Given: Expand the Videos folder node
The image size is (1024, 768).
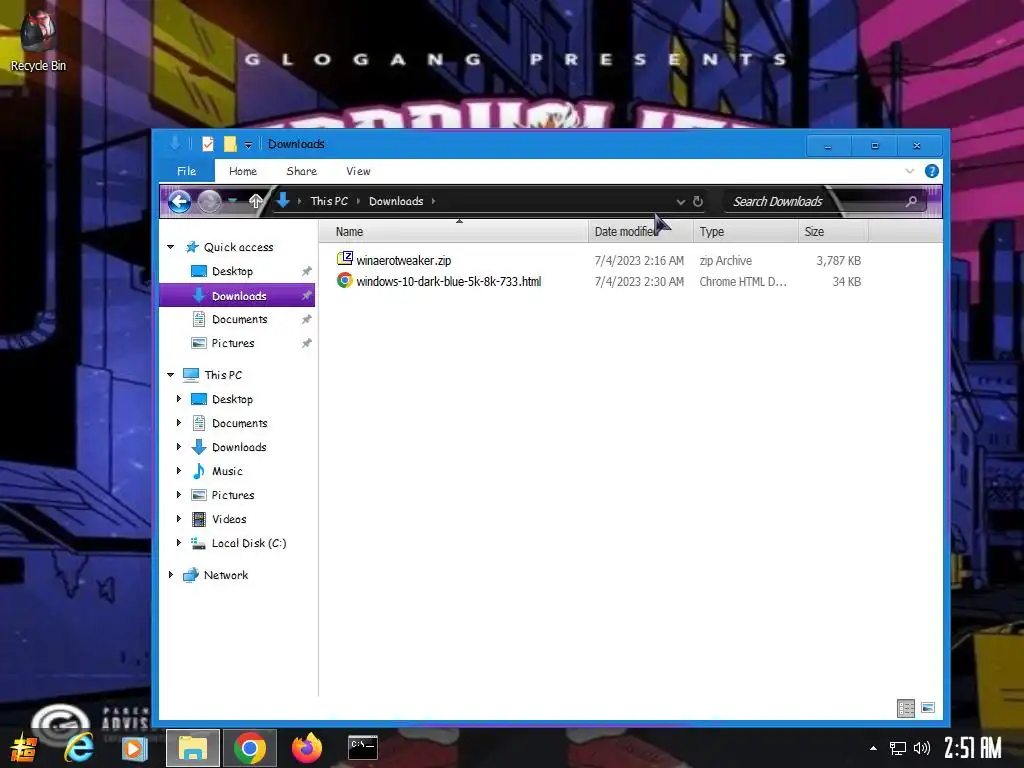Looking at the screenshot, I should 179,519.
